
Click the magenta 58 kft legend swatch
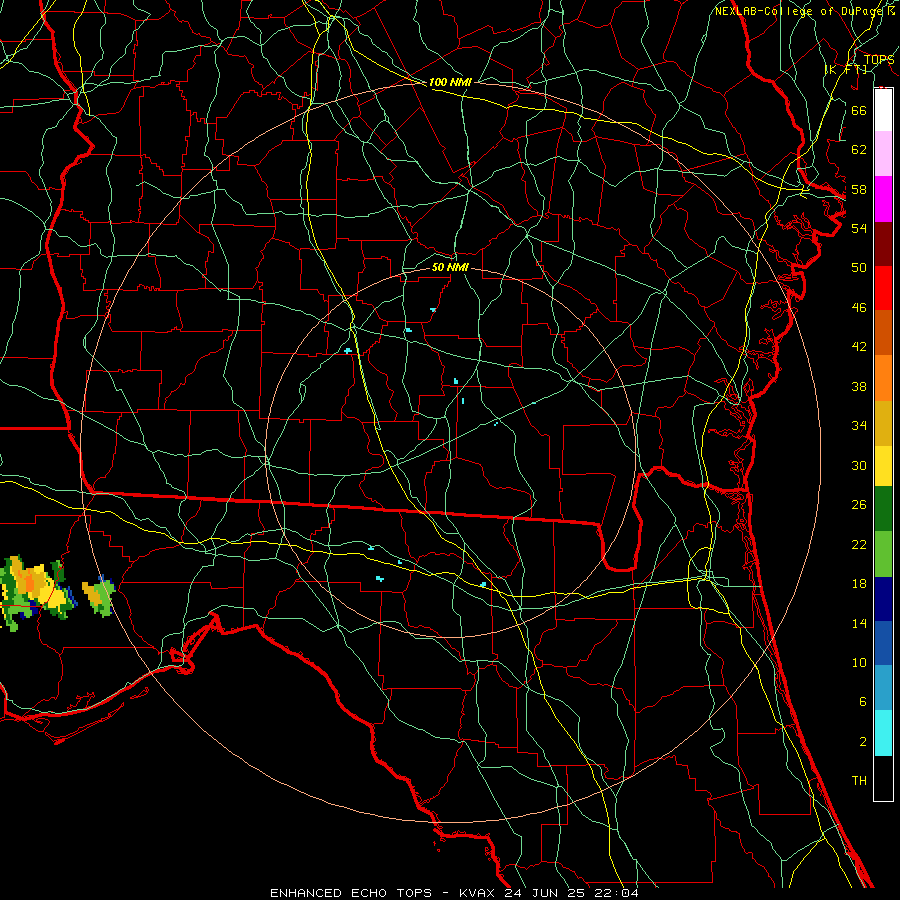pyautogui.click(x=883, y=199)
